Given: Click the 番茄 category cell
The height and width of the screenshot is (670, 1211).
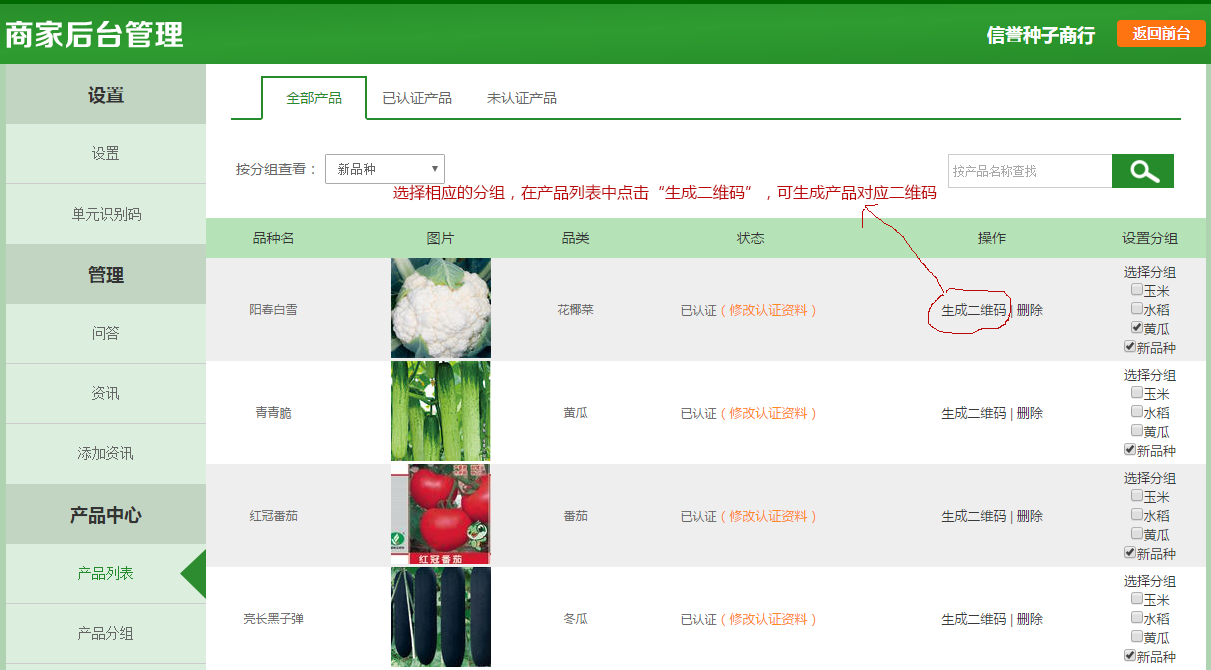Looking at the screenshot, I should click(x=575, y=516).
